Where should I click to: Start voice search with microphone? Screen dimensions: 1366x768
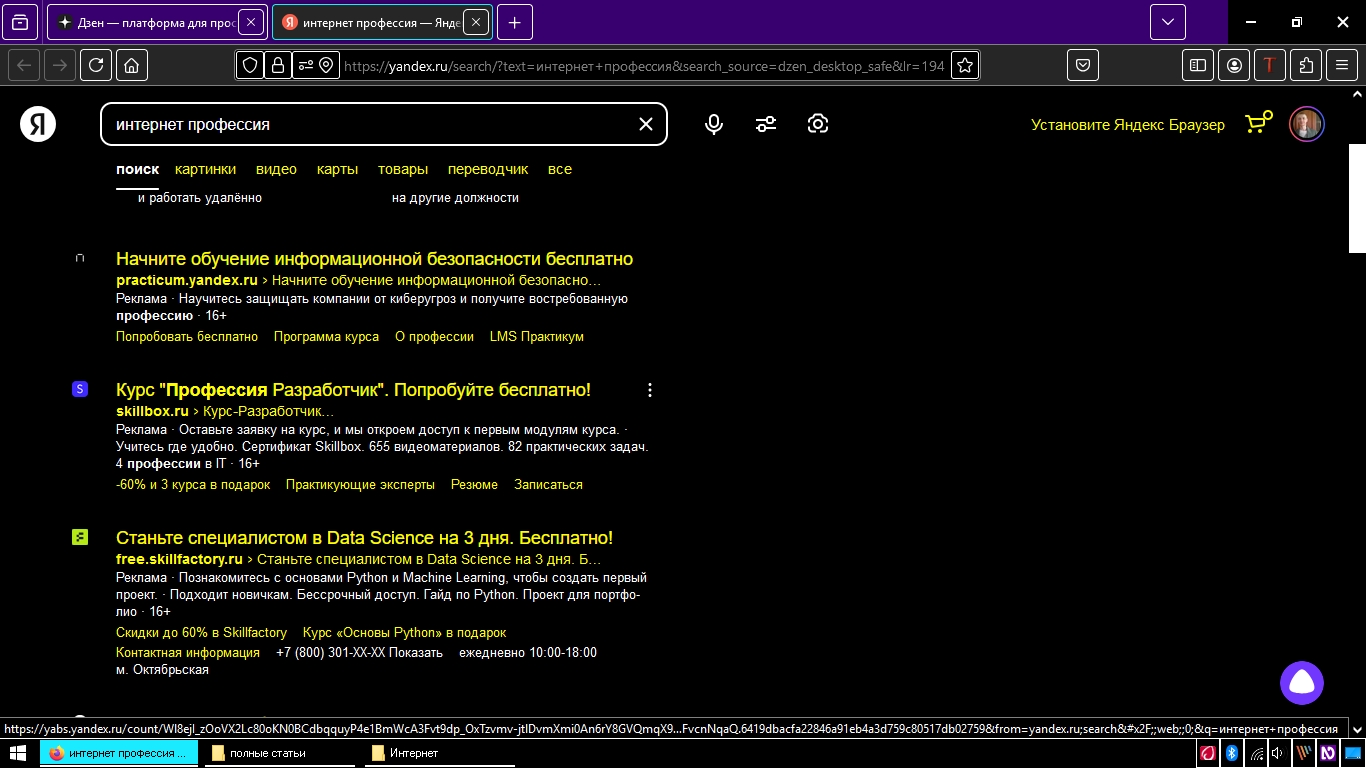[x=714, y=124]
